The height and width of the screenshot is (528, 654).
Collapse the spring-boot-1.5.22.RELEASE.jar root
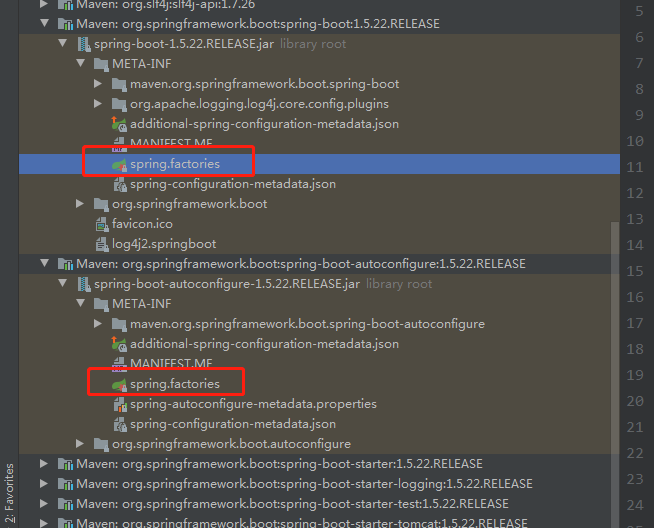coord(63,43)
